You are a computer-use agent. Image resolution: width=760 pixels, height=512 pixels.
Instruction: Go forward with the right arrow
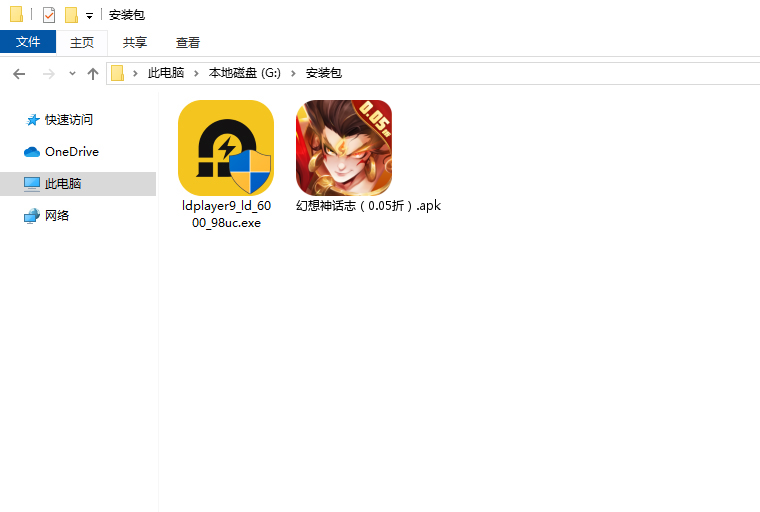point(48,74)
